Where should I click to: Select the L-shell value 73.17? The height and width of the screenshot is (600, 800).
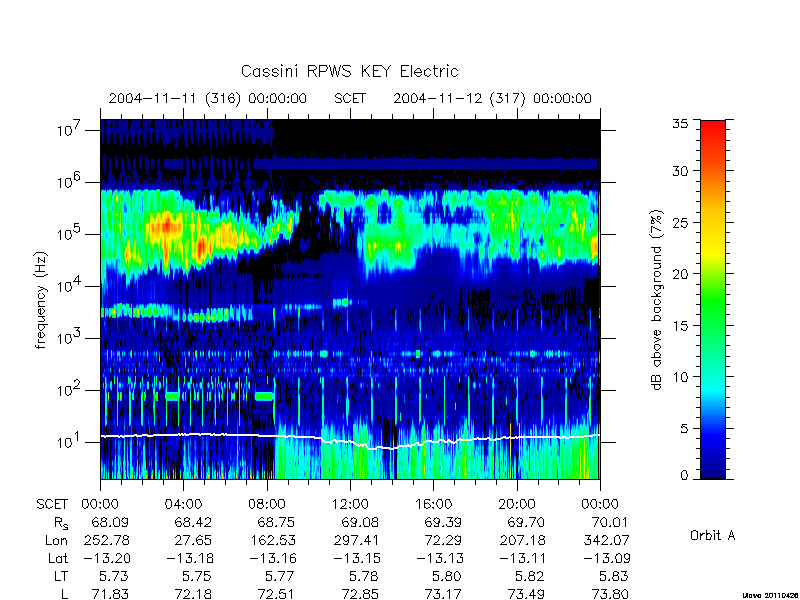point(443,594)
